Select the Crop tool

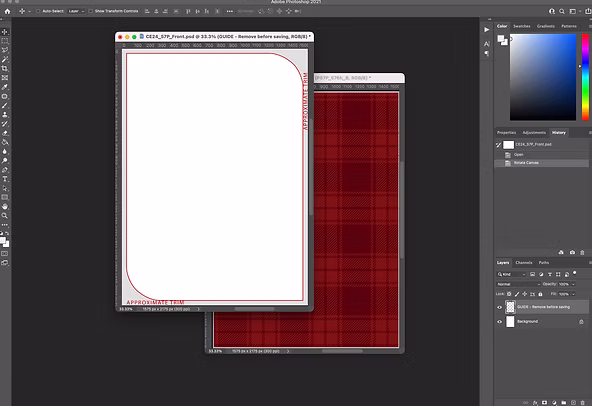click(5, 69)
